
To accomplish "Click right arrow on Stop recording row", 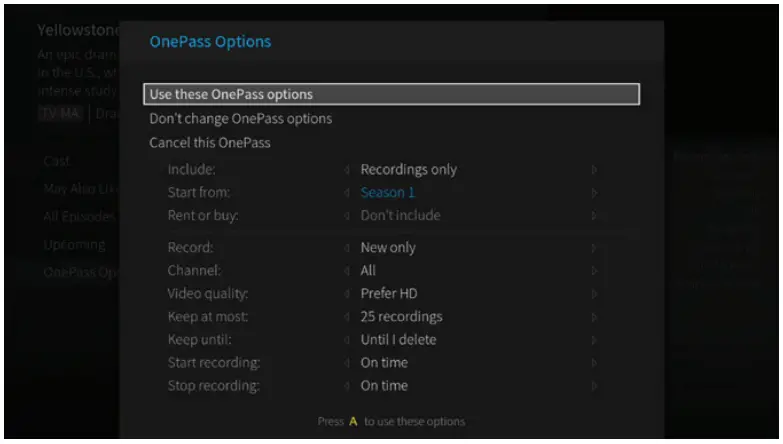I will pyautogui.click(x=594, y=386).
